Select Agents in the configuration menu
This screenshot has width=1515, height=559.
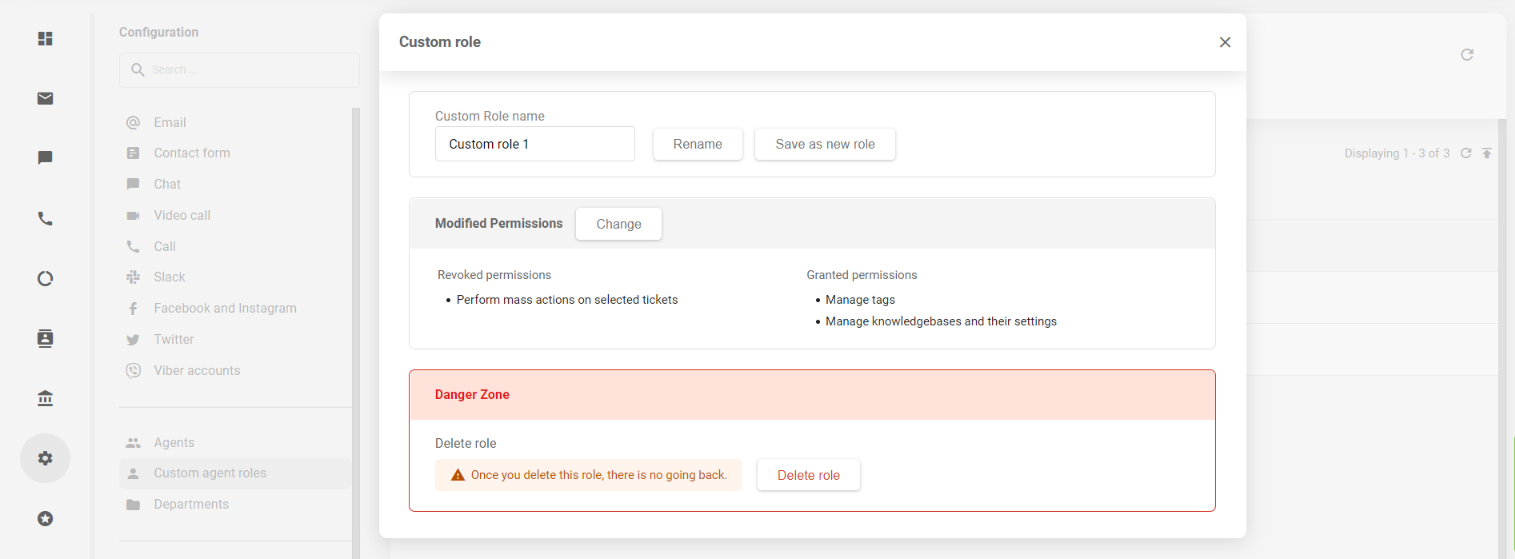(174, 443)
